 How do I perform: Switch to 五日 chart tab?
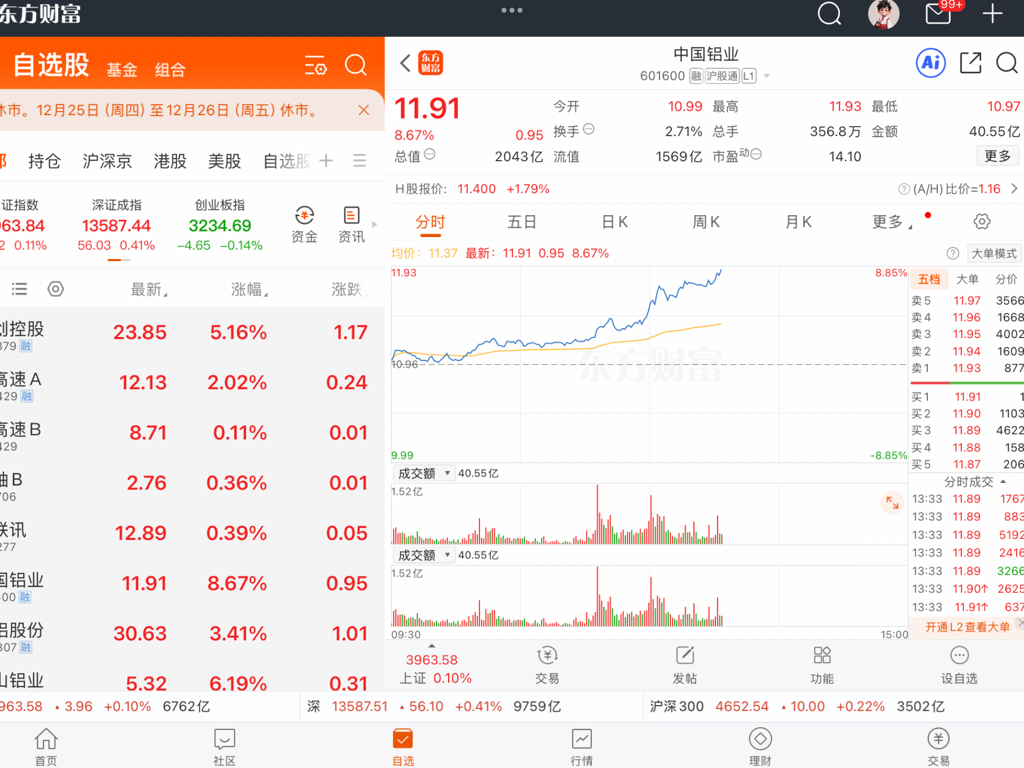(x=522, y=222)
